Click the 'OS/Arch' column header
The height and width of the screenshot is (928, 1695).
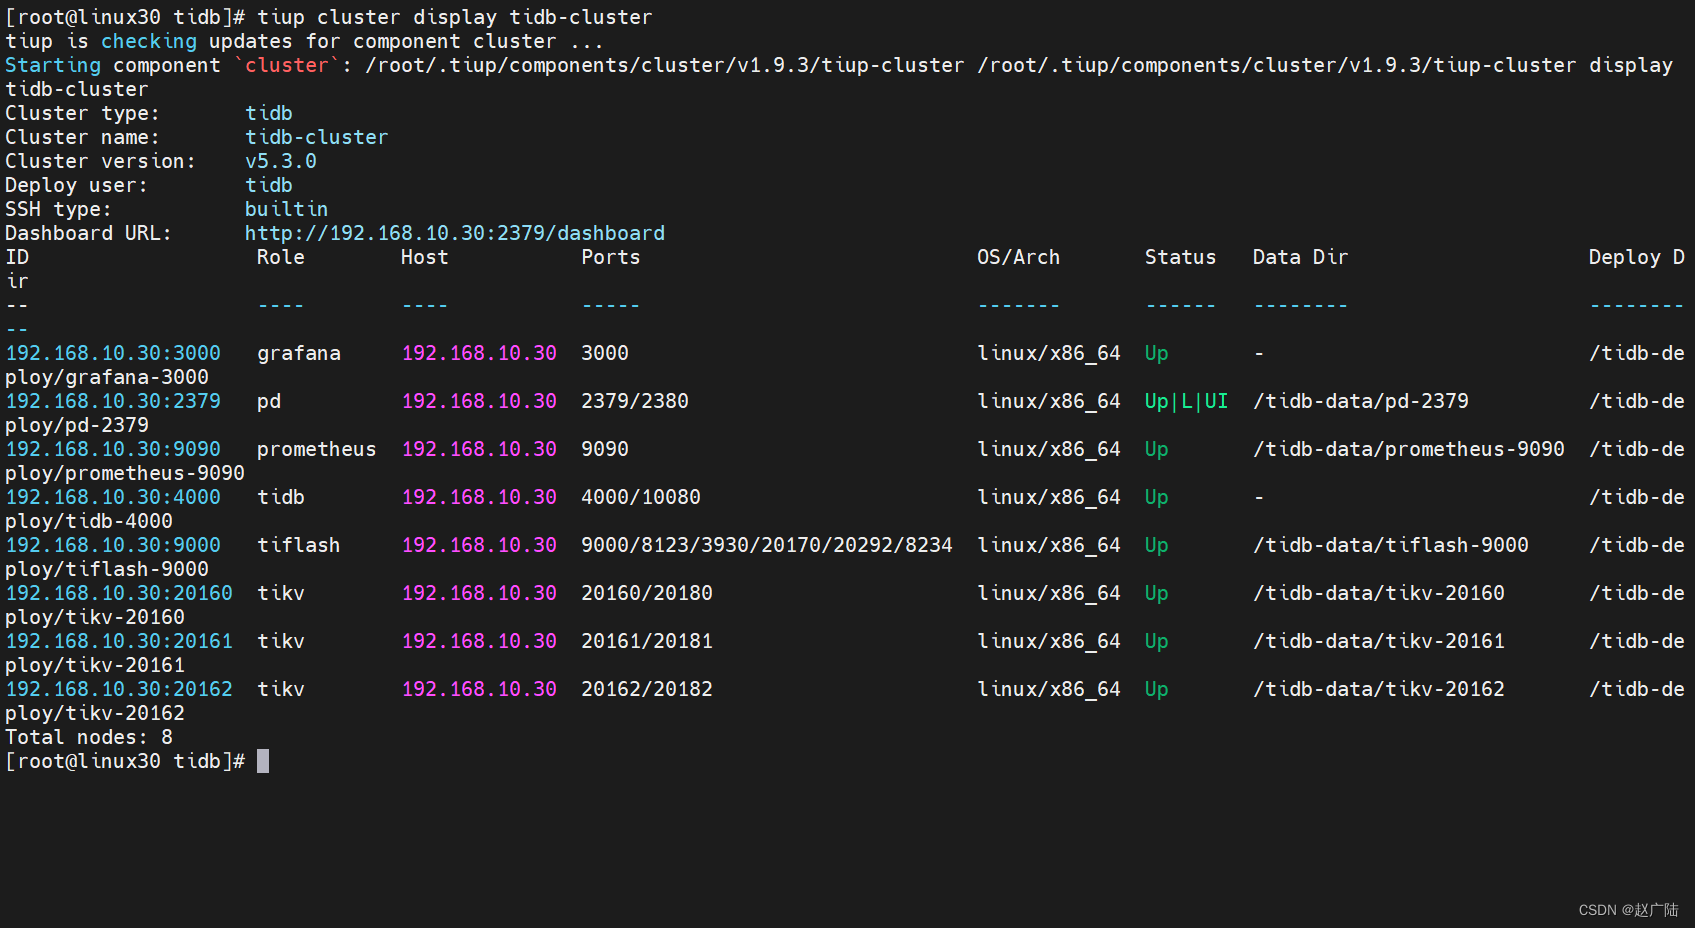point(1019,257)
